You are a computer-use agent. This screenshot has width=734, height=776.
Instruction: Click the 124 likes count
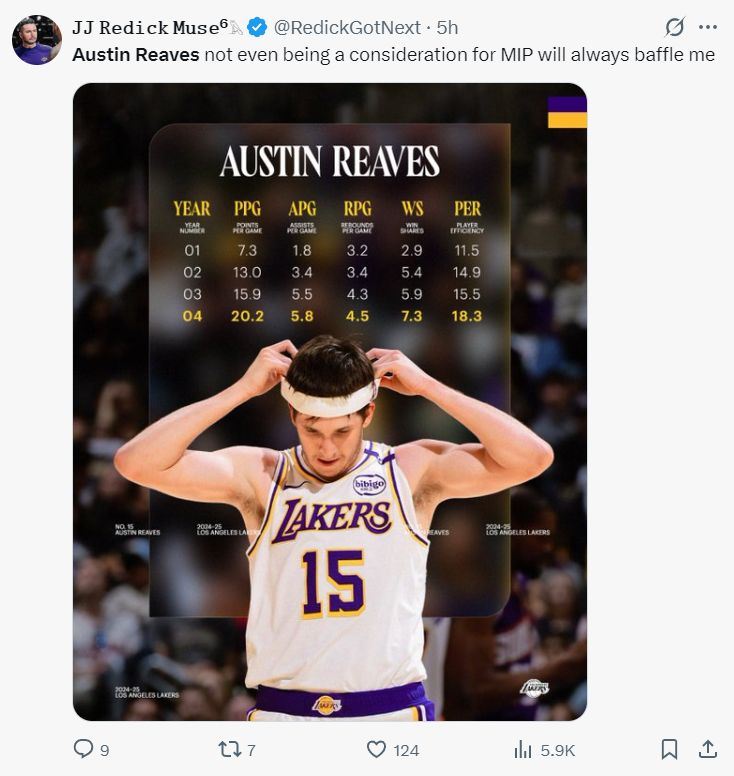click(x=406, y=750)
